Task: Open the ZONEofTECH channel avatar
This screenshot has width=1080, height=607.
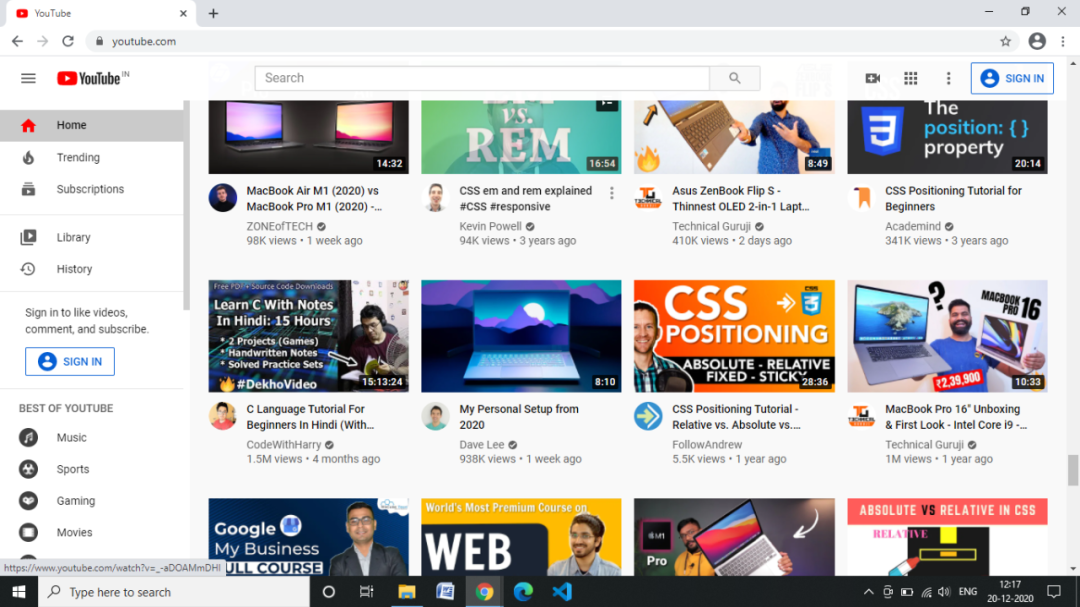Action: tap(222, 198)
